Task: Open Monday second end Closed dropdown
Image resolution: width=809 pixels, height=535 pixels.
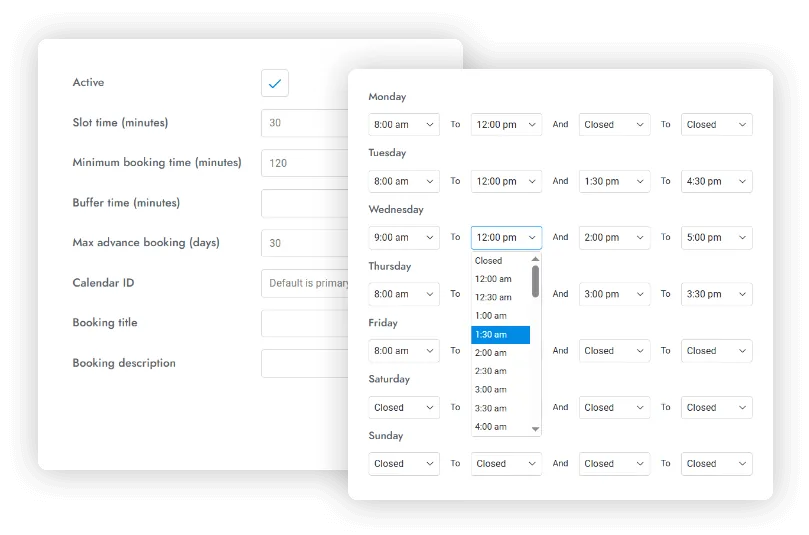Action: pos(717,124)
